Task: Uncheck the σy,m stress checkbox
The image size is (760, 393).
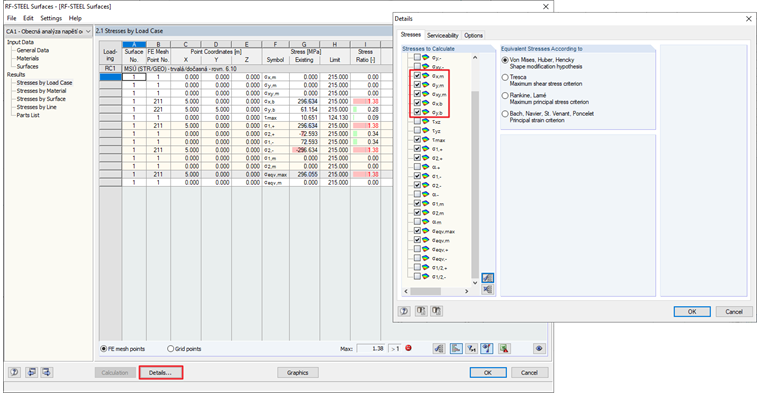Action: pyautogui.click(x=417, y=85)
